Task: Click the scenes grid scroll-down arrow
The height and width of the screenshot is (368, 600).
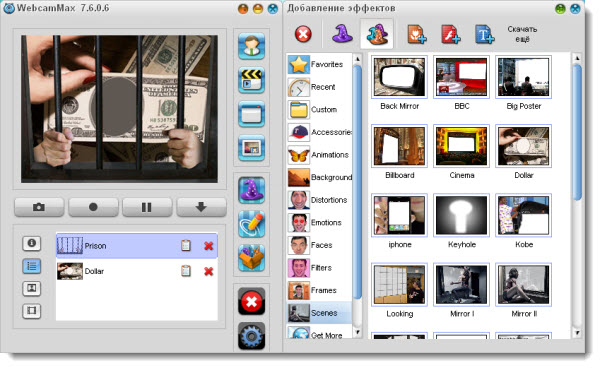Action: click(x=577, y=333)
